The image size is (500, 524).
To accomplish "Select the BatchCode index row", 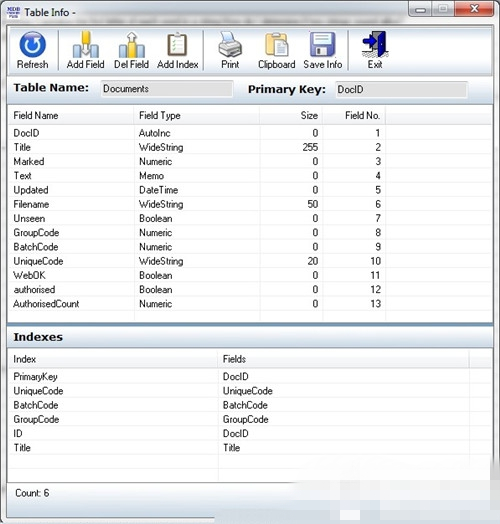I will click(x=249, y=405).
